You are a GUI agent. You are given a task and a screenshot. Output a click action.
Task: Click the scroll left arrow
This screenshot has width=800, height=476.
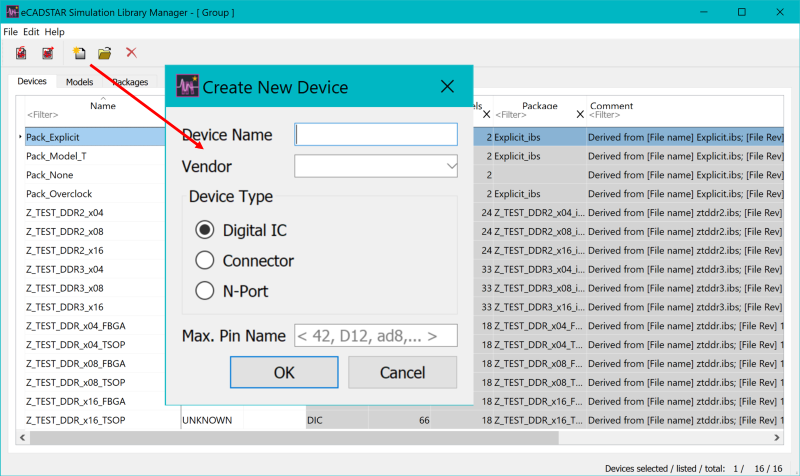point(22,437)
